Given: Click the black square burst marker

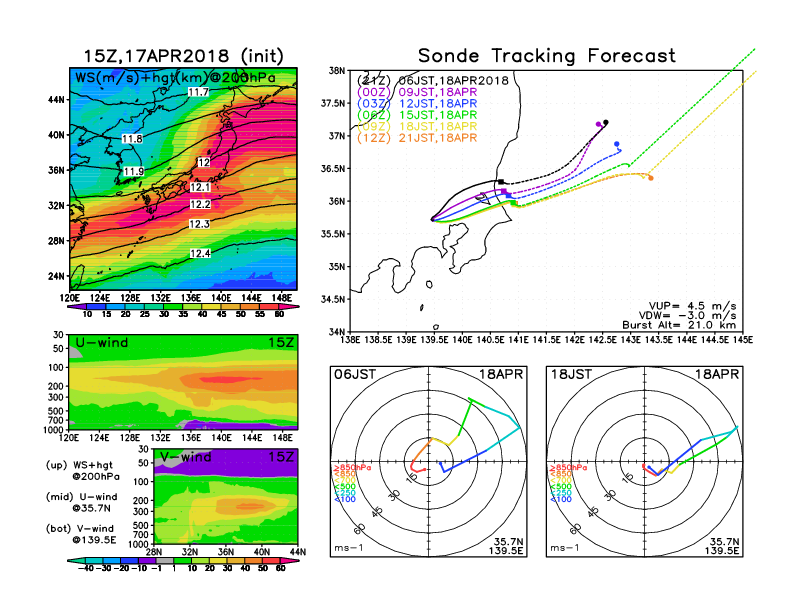Looking at the screenshot, I should [501, 182].
